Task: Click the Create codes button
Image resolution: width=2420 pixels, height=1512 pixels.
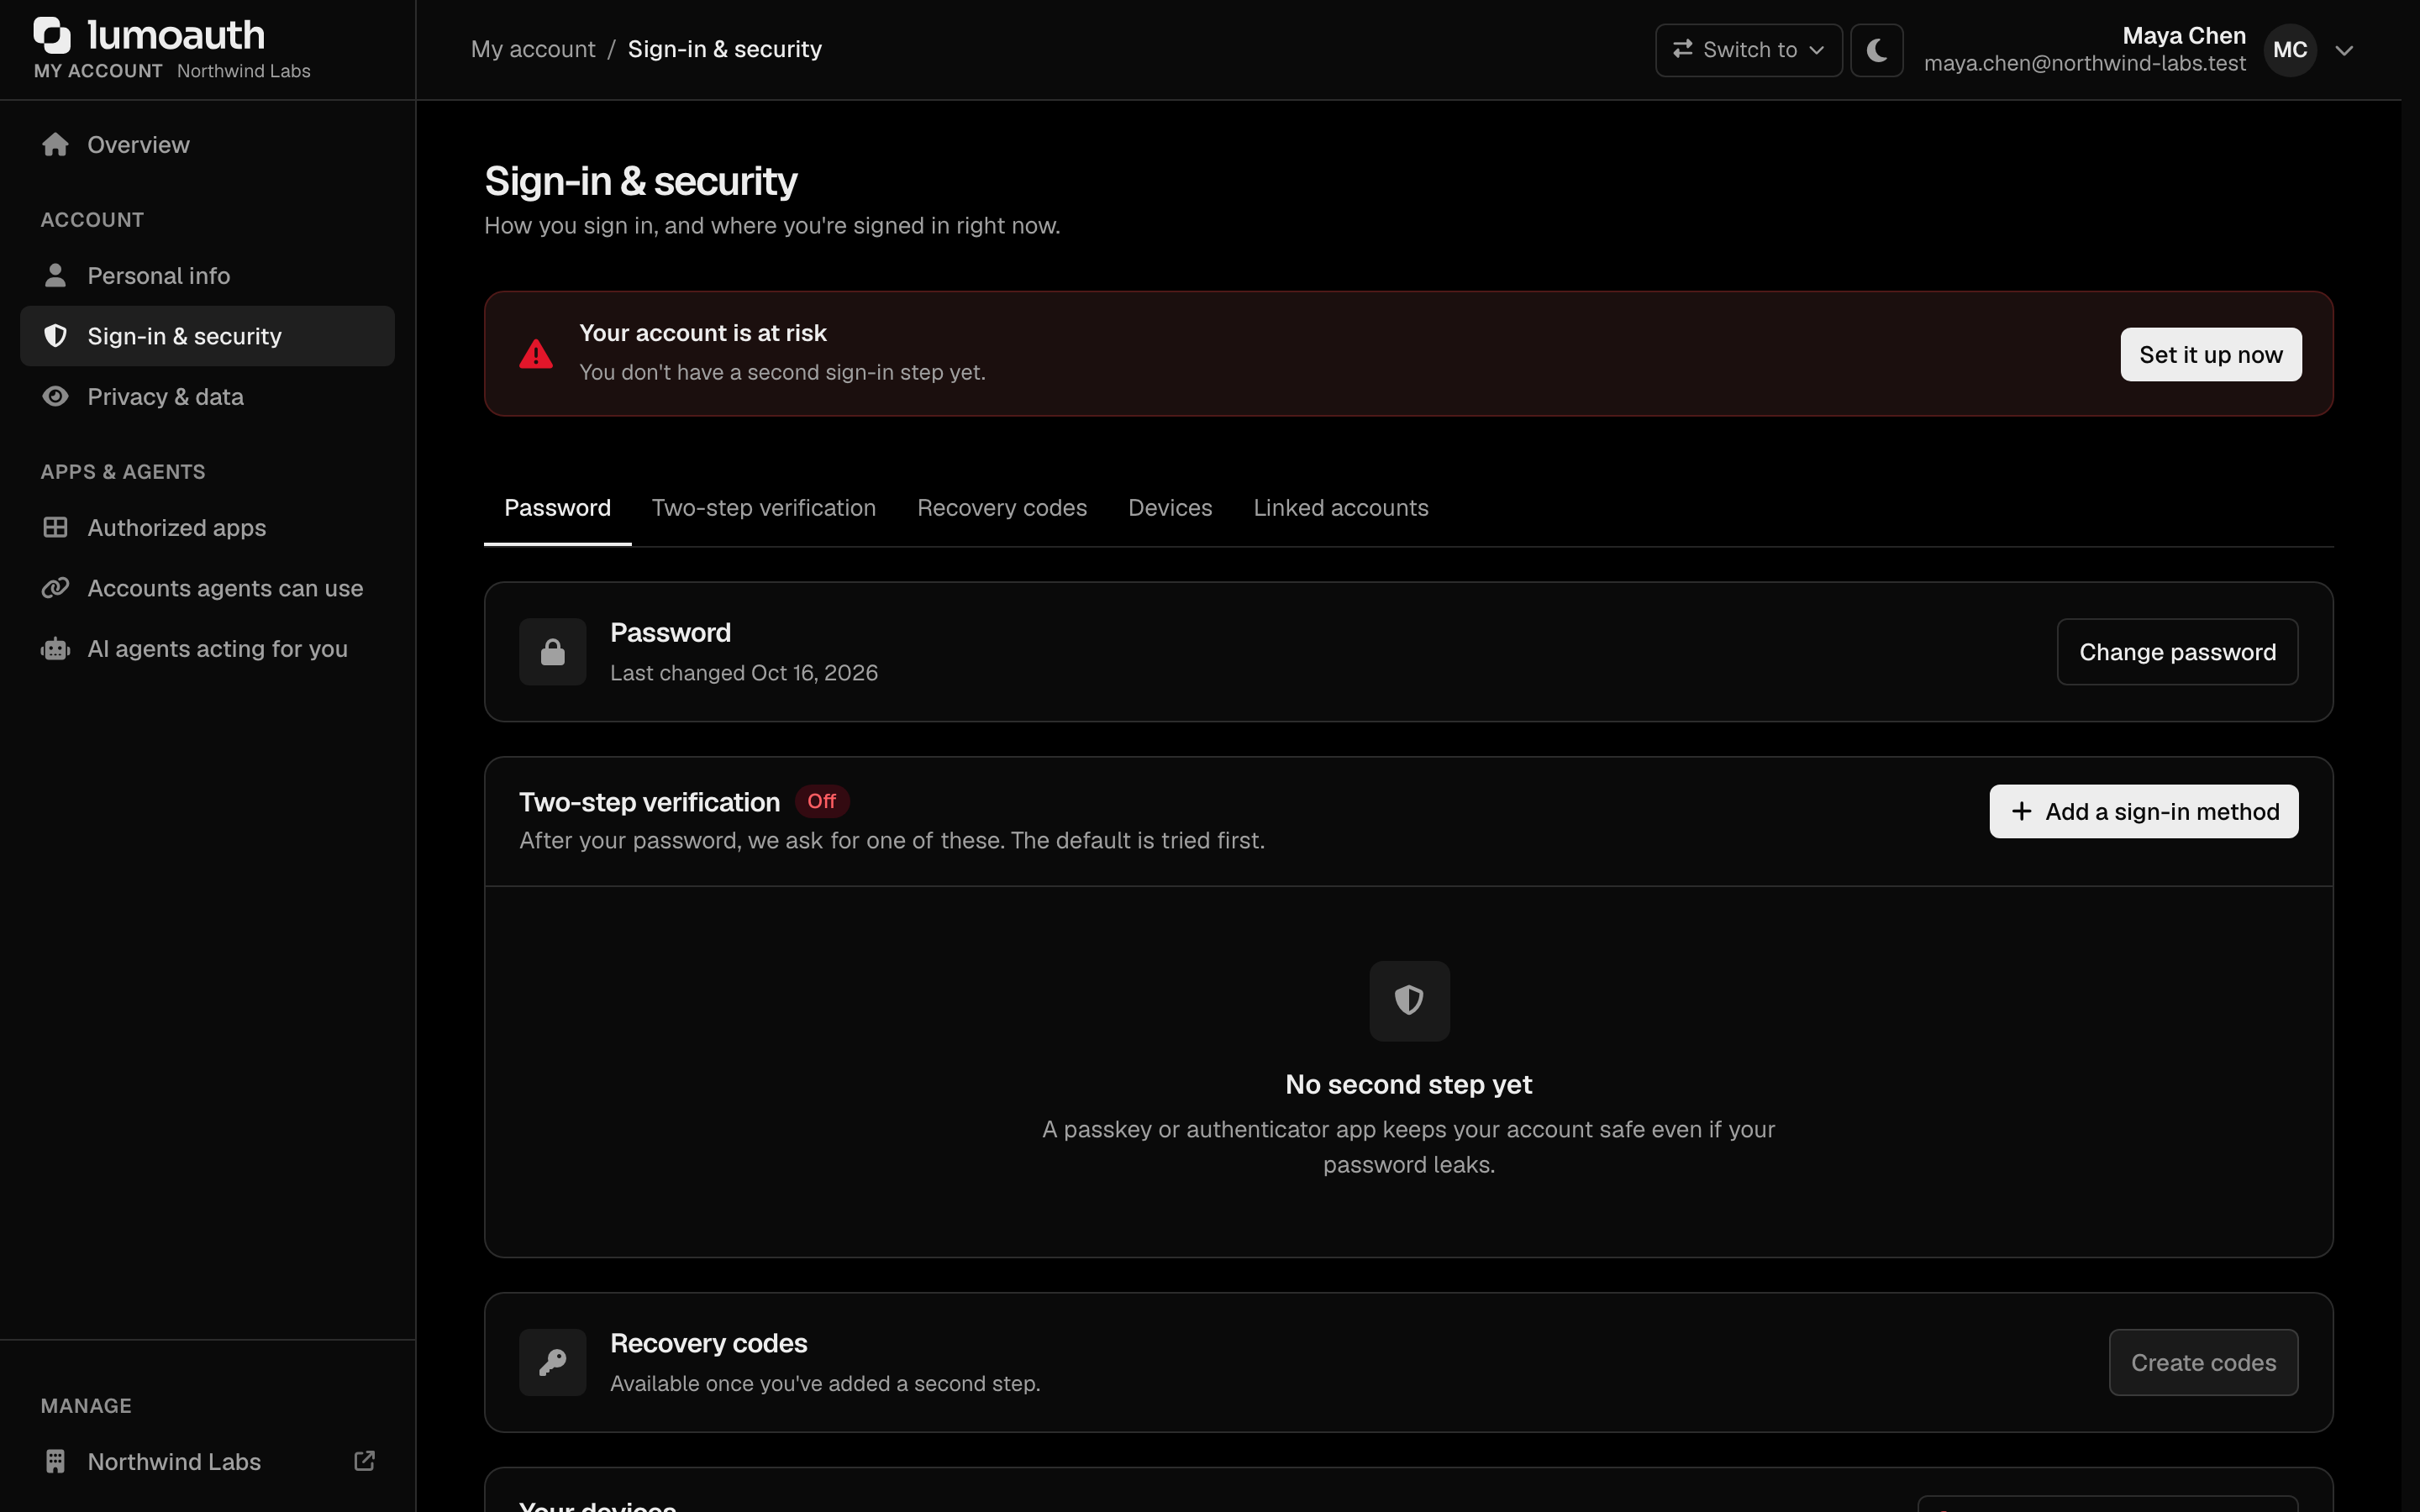Action: 2203,1362
